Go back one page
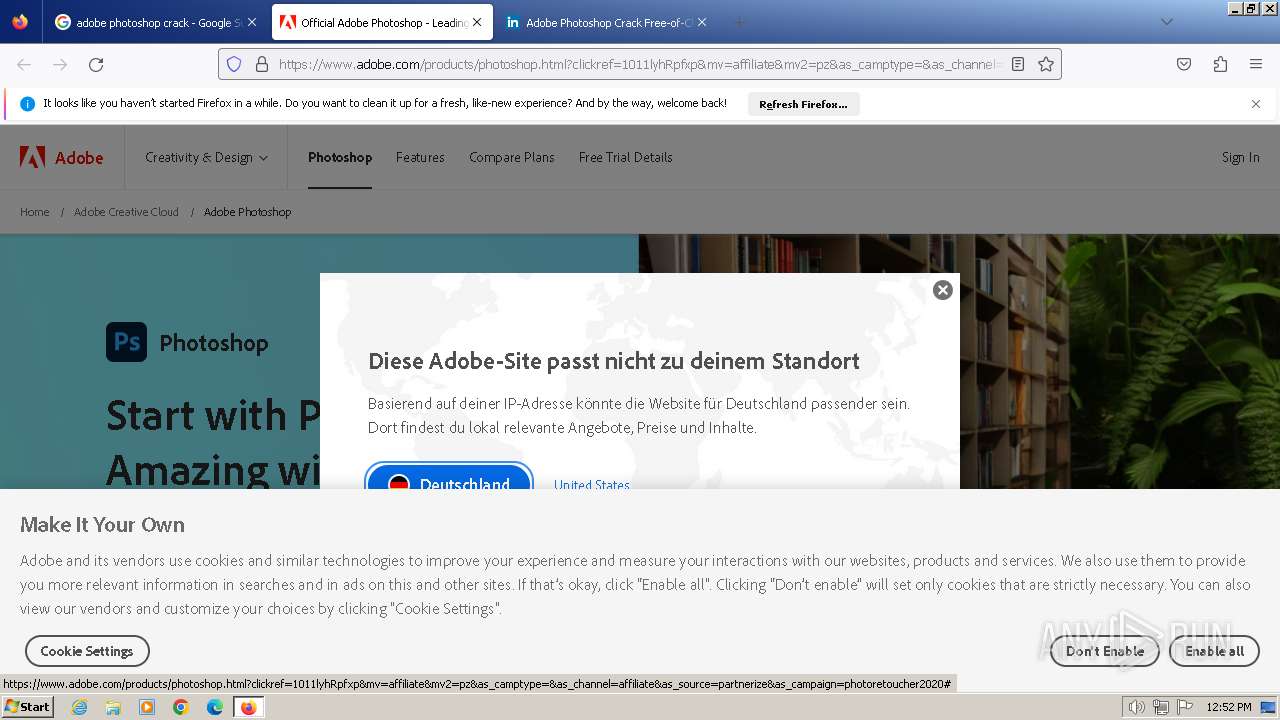 tap(24, 64)
